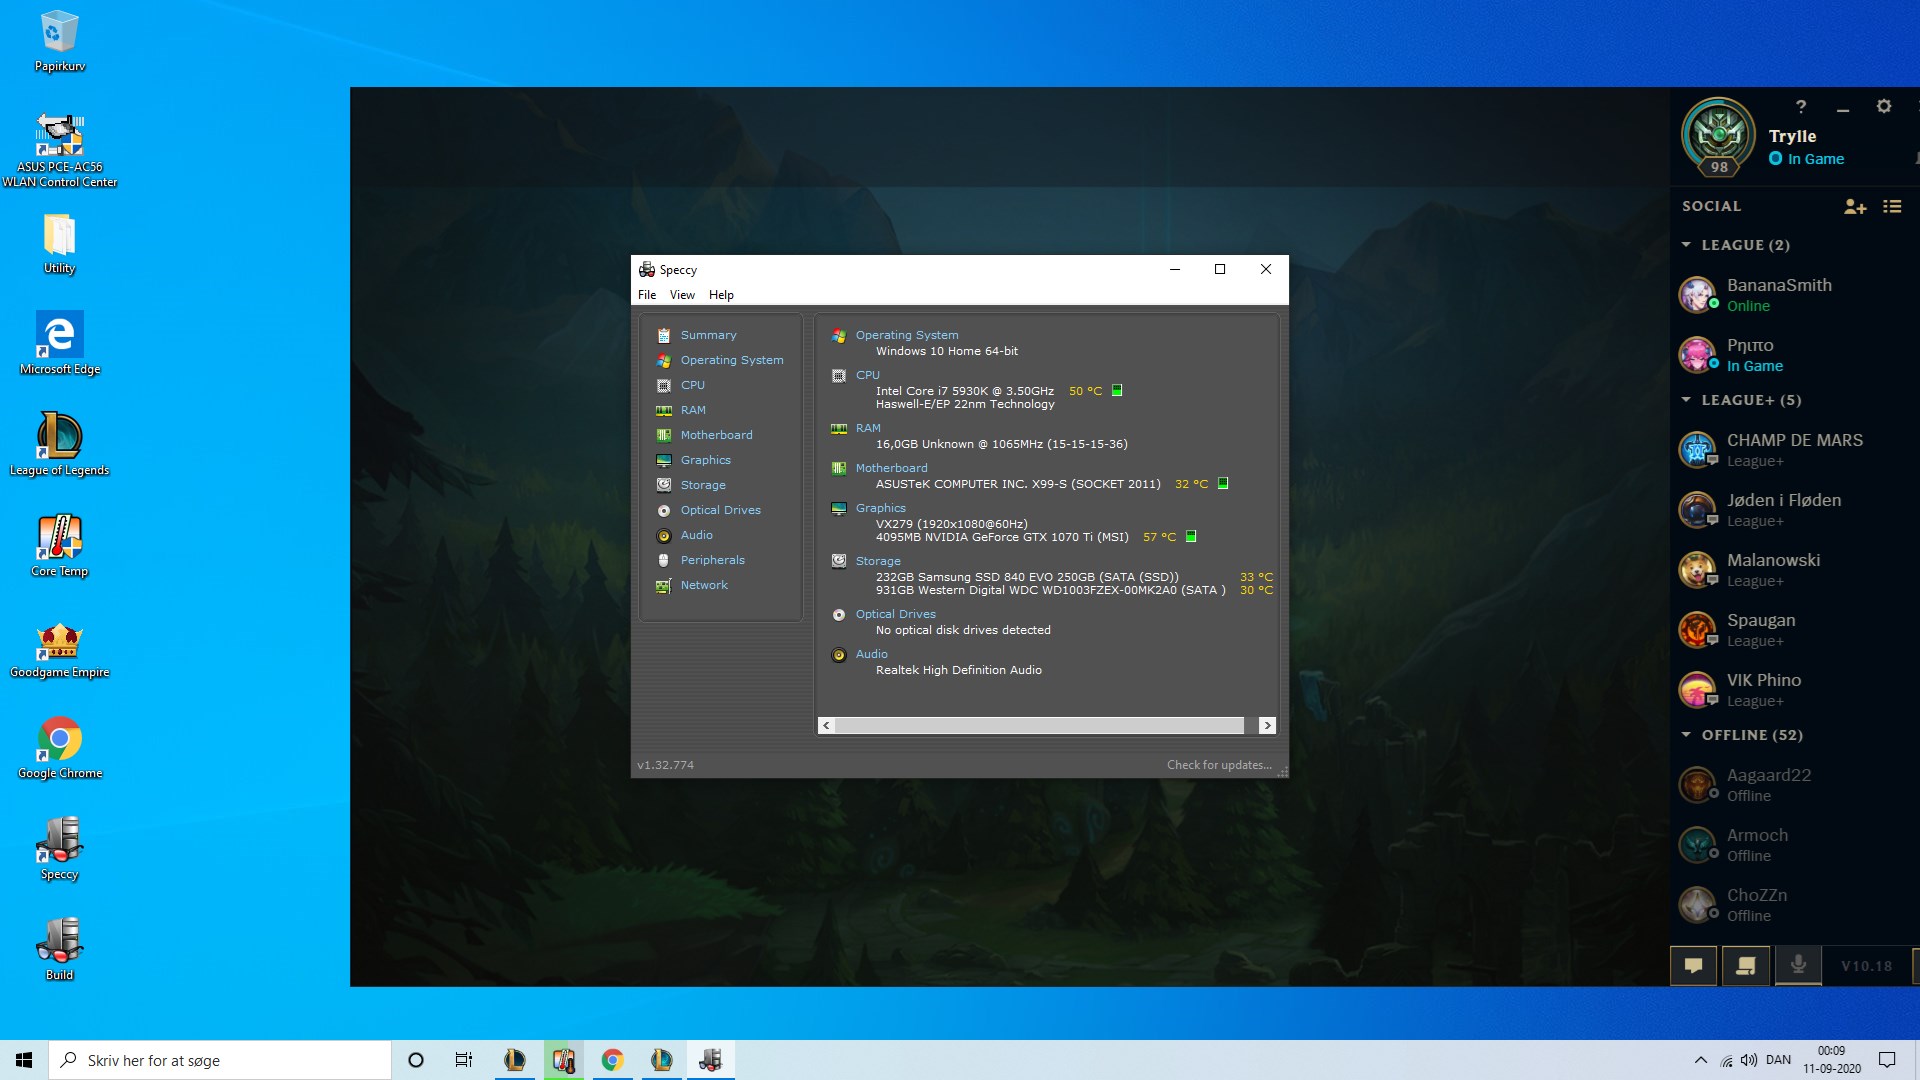Launch Google Chrome desktop shortcut
Screen dimensions: 1920x1080
pos(59,748)
